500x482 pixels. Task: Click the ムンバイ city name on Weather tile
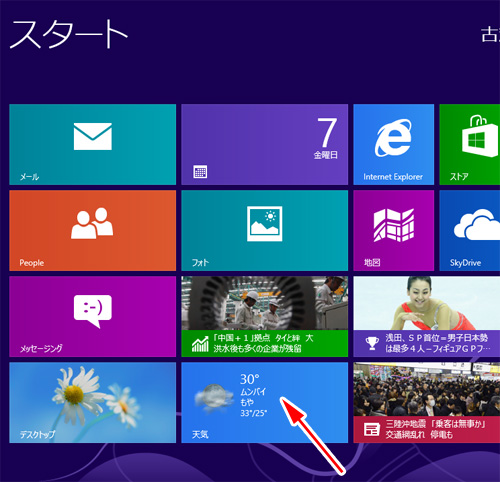coord(253,391)
